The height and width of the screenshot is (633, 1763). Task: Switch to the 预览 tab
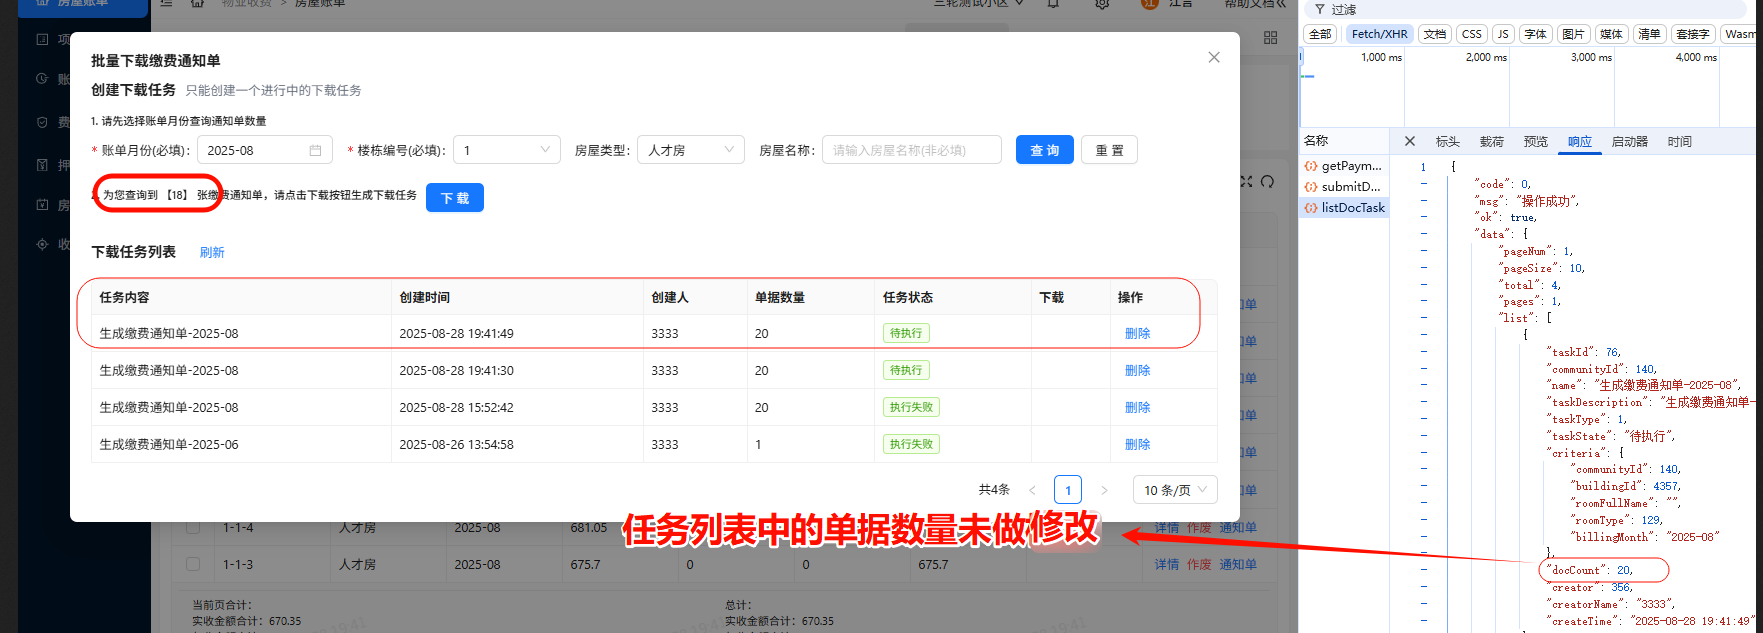(x=1535, y=142)
